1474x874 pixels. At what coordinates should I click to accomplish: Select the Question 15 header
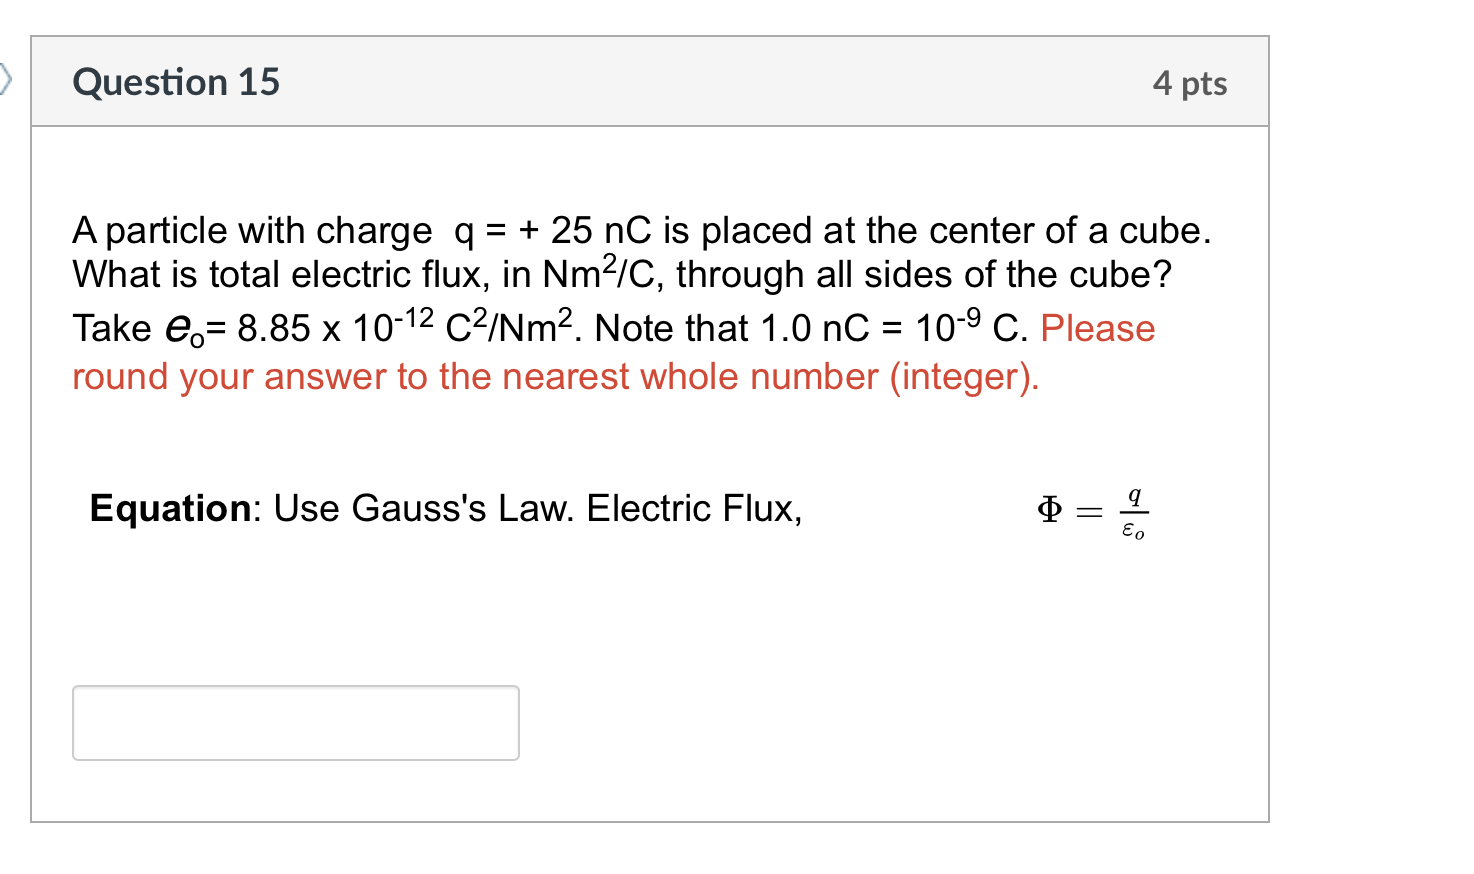tap(176, 82)
